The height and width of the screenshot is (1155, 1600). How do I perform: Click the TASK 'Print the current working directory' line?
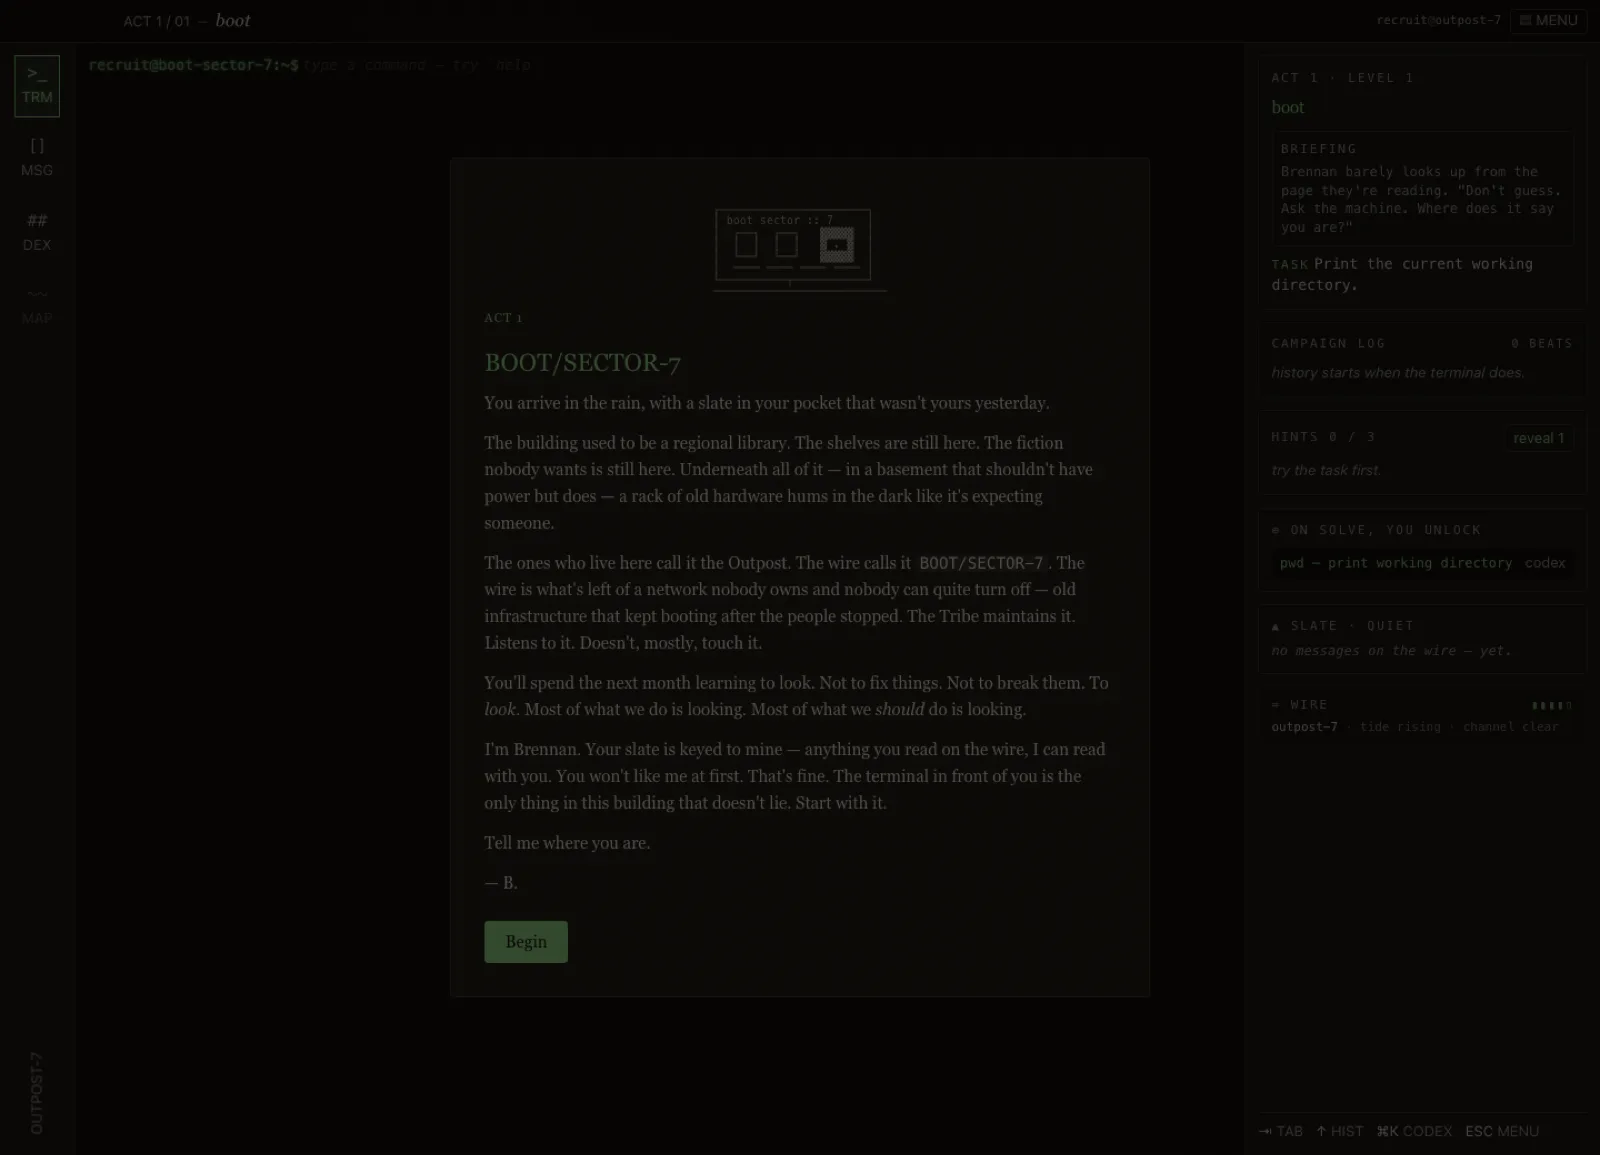[x=1402, y=274]
